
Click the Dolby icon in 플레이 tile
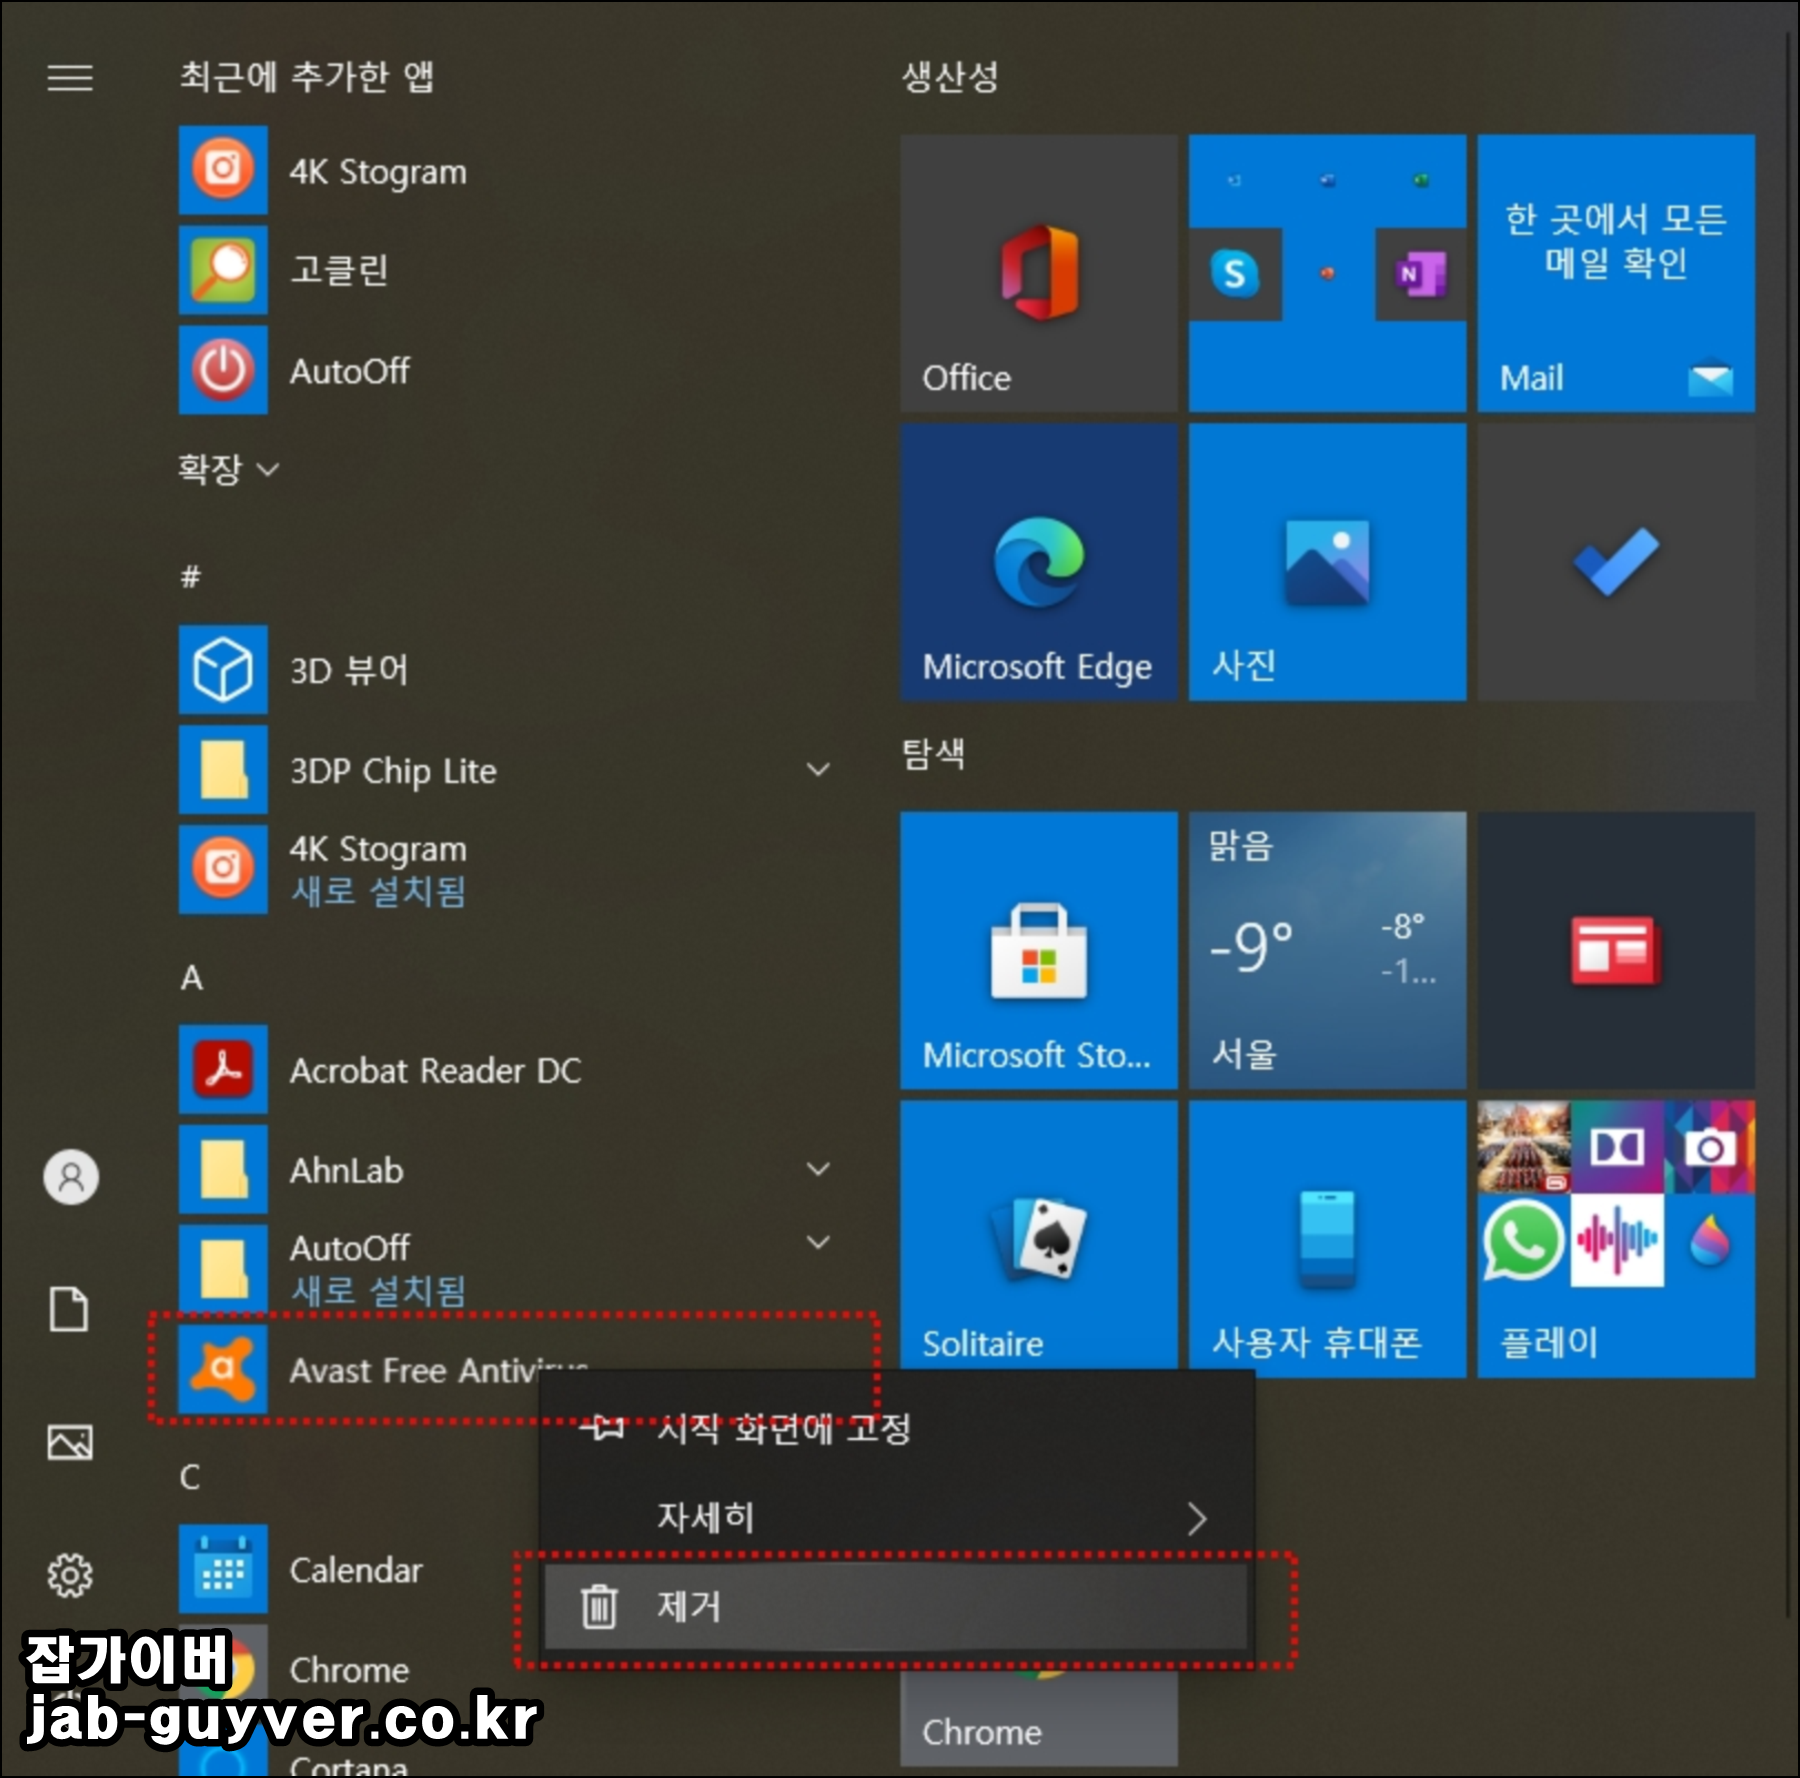click(1617, 1147)
